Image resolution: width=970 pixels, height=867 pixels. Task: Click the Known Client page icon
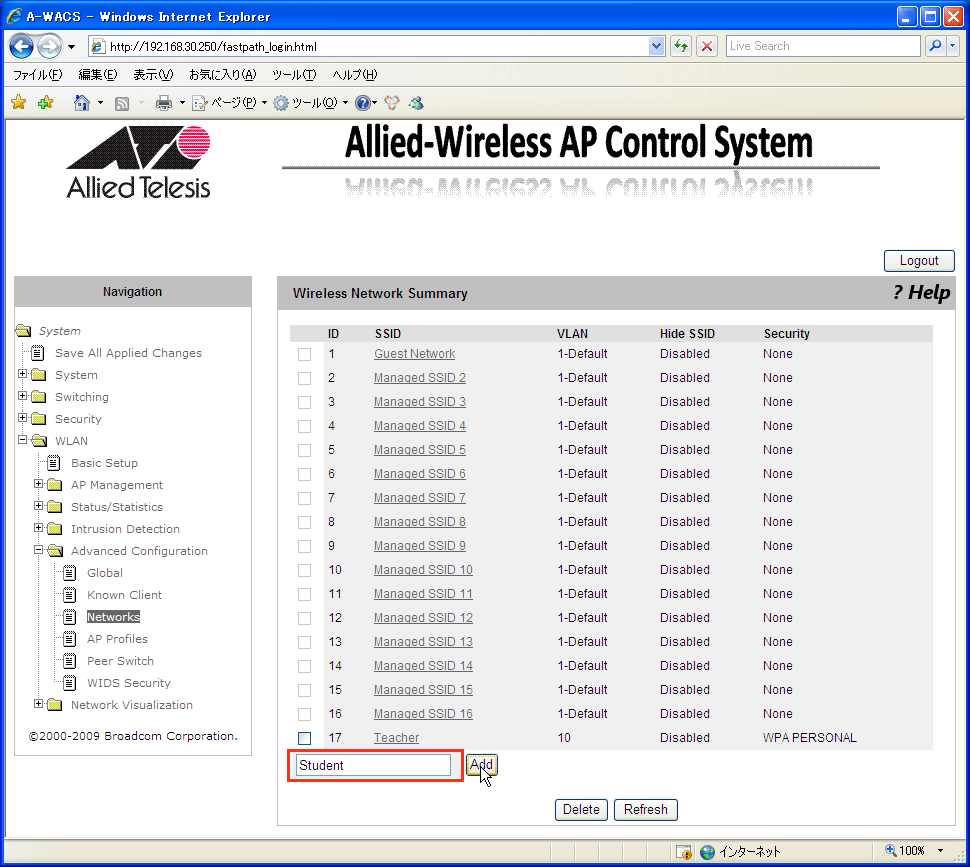(70, 595)
